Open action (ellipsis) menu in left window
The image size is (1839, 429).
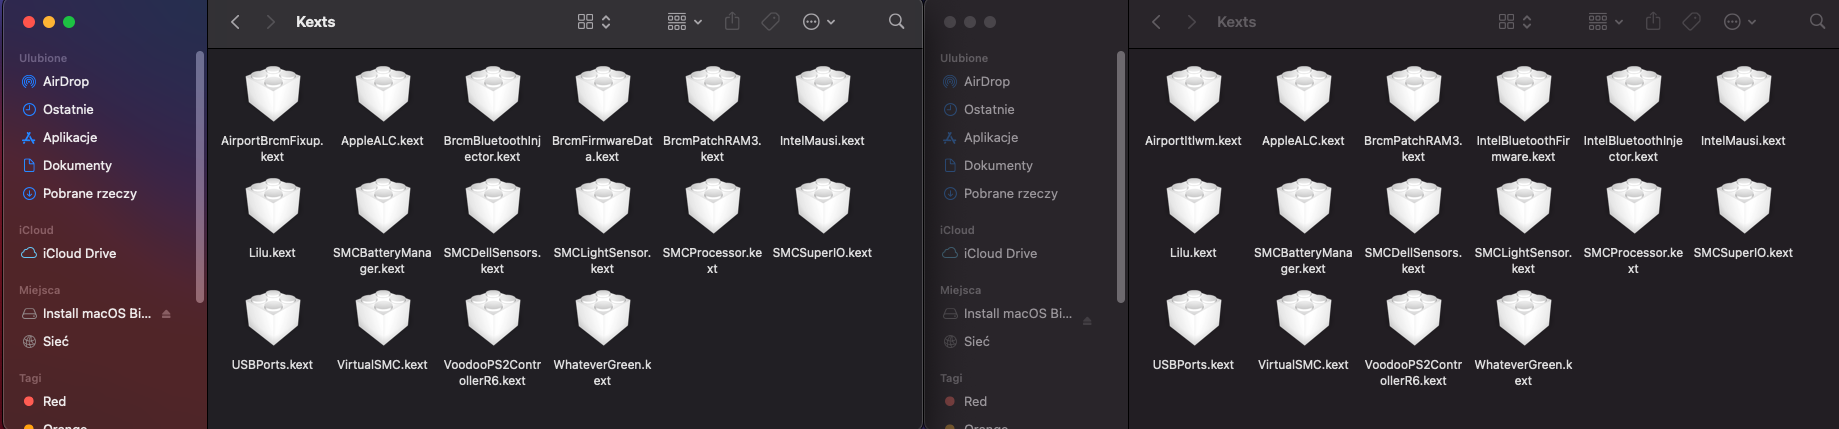pos(819,22)
